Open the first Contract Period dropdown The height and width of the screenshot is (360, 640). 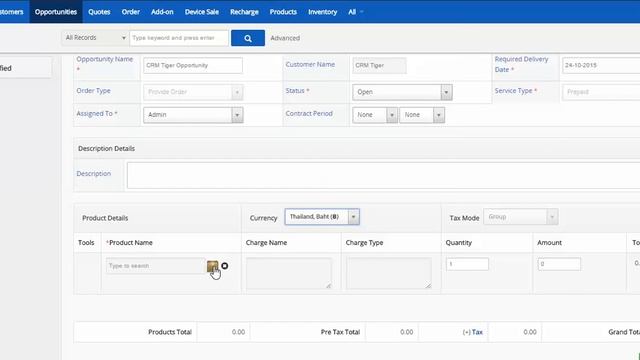click(375, 115)
